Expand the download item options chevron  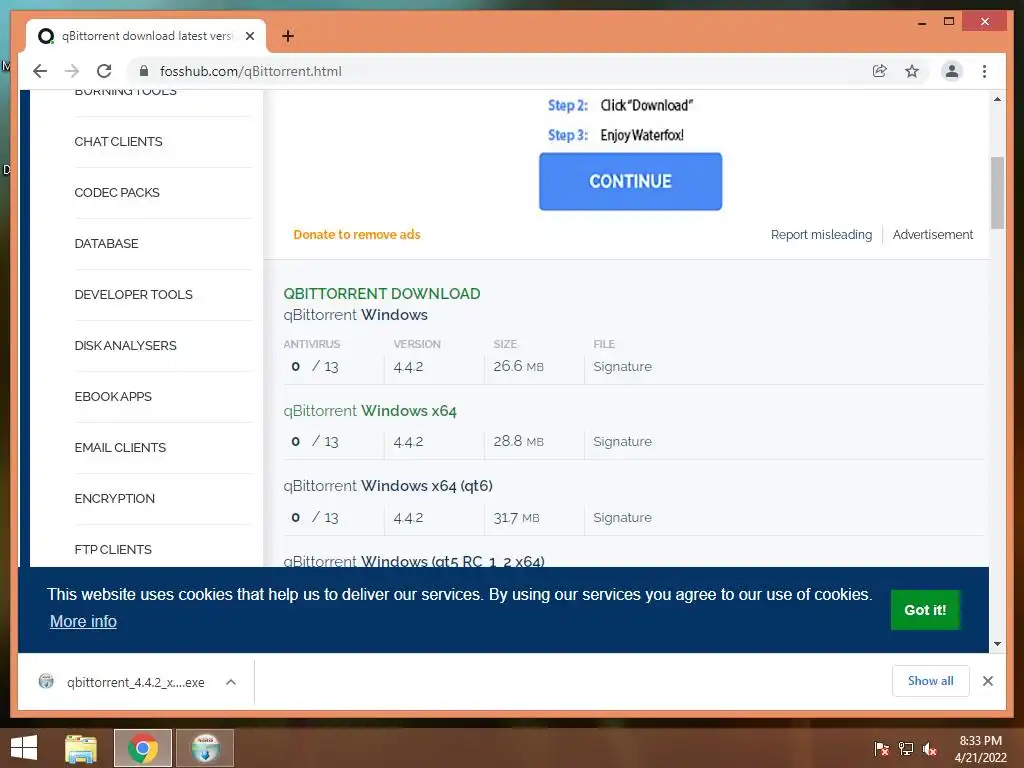231,682
